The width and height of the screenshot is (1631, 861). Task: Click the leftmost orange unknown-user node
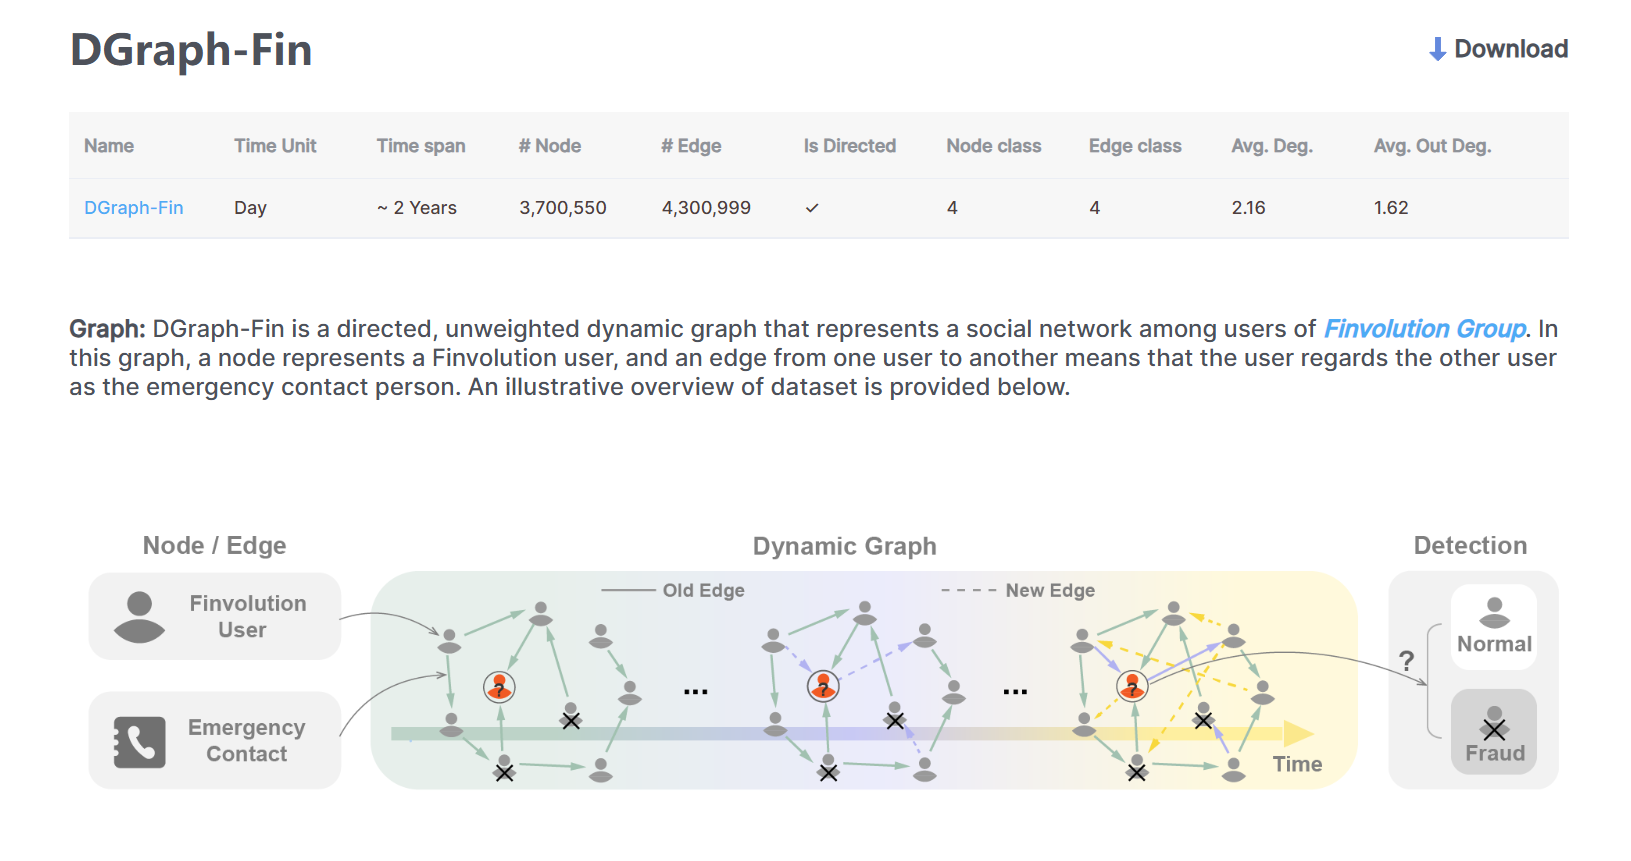coord(499,687)
